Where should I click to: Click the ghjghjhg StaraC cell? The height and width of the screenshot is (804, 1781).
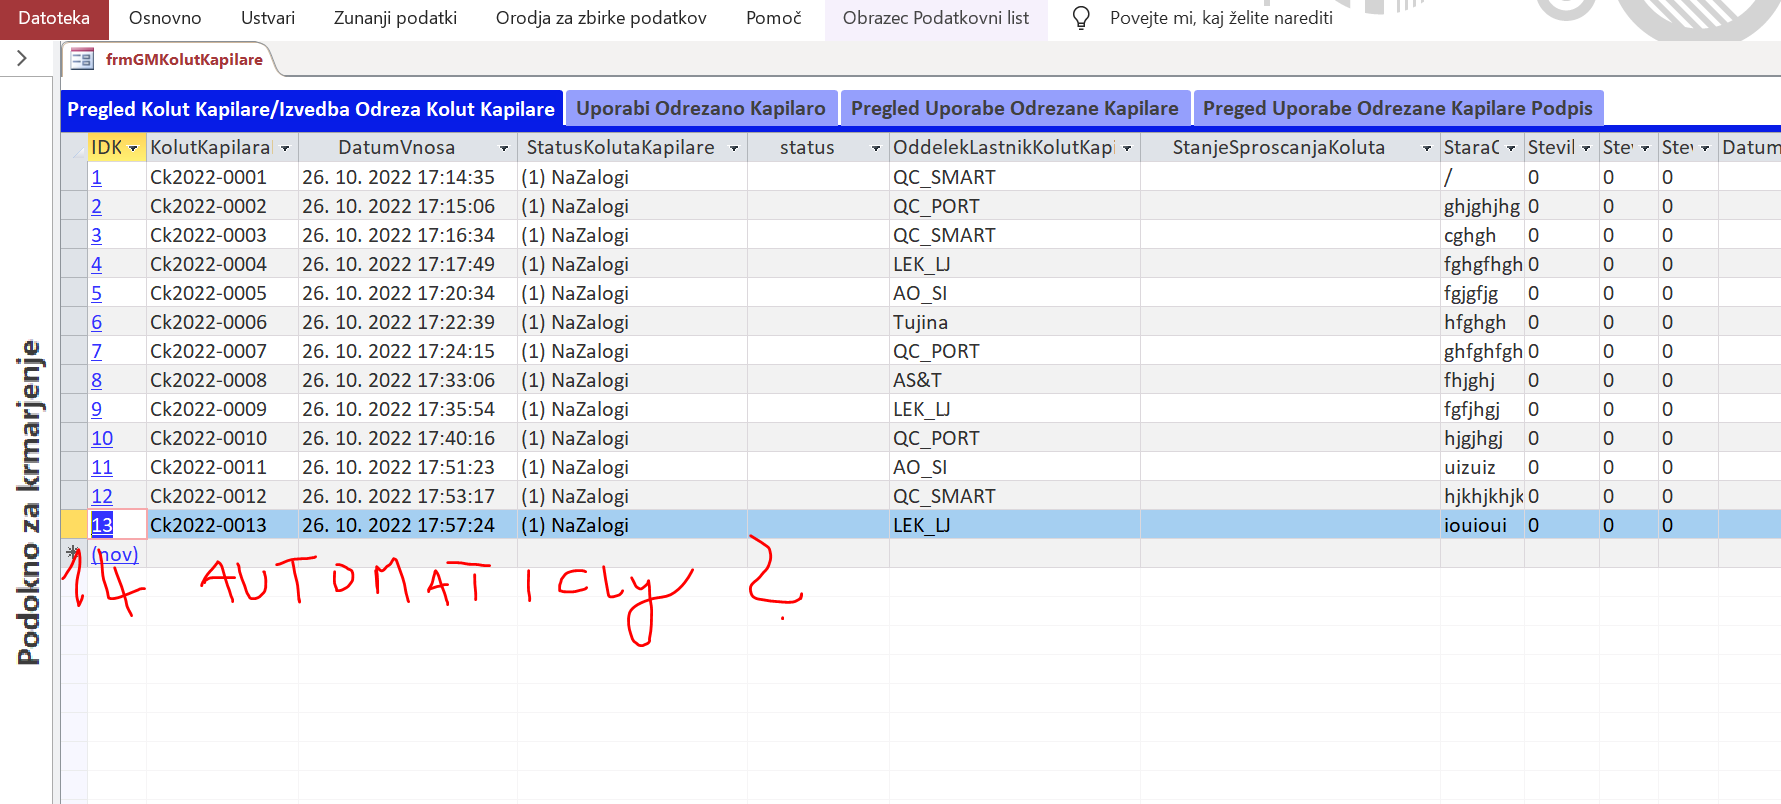[x=1482, y=206]
